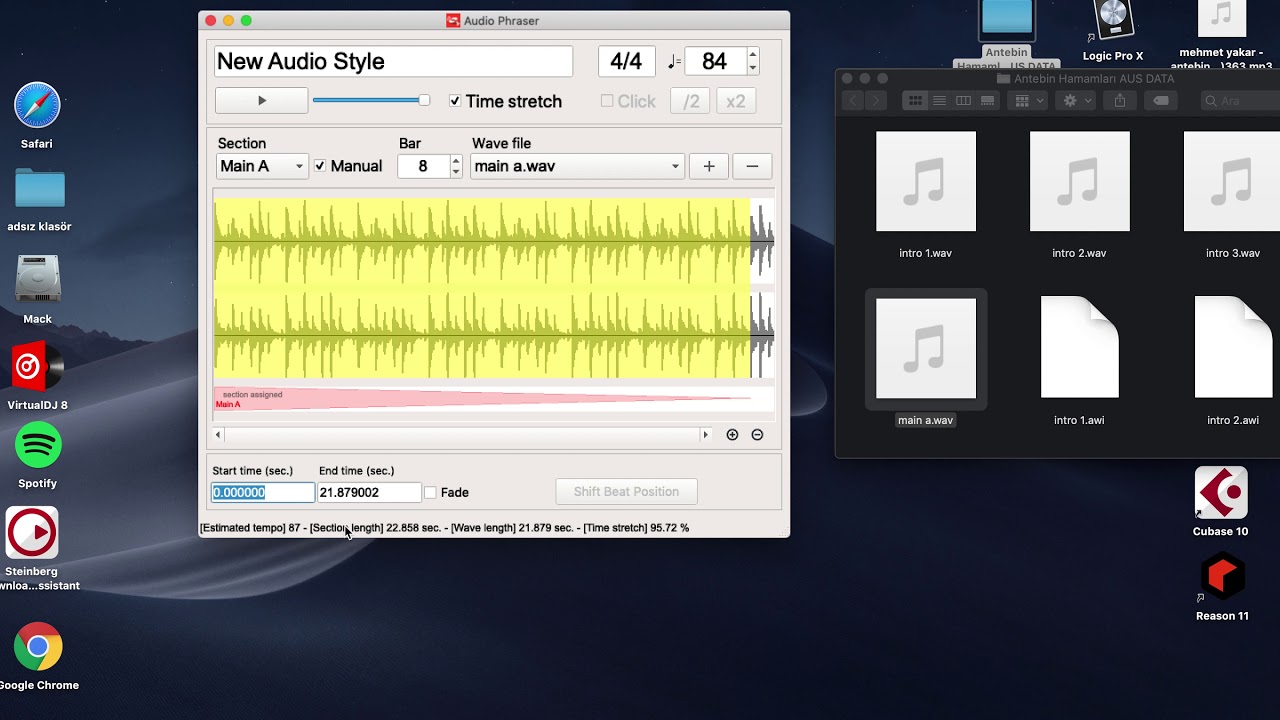1280x720 pixels.
Task: Open the Reason 11 shortcut
Action: pyautogui.click(x=1223, y=578)
